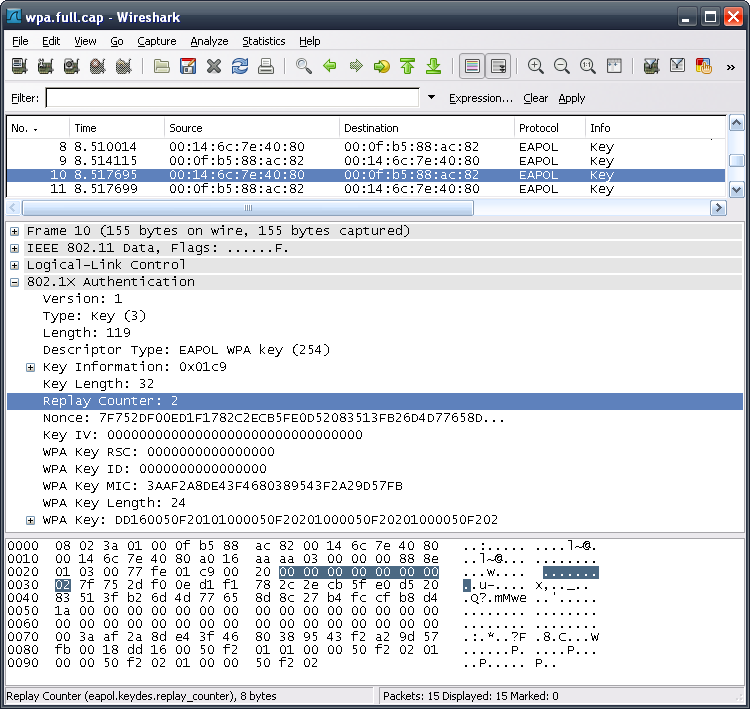Sort packets by the Time column header
This screenshot has height=709, width=750.
(117, 128)
